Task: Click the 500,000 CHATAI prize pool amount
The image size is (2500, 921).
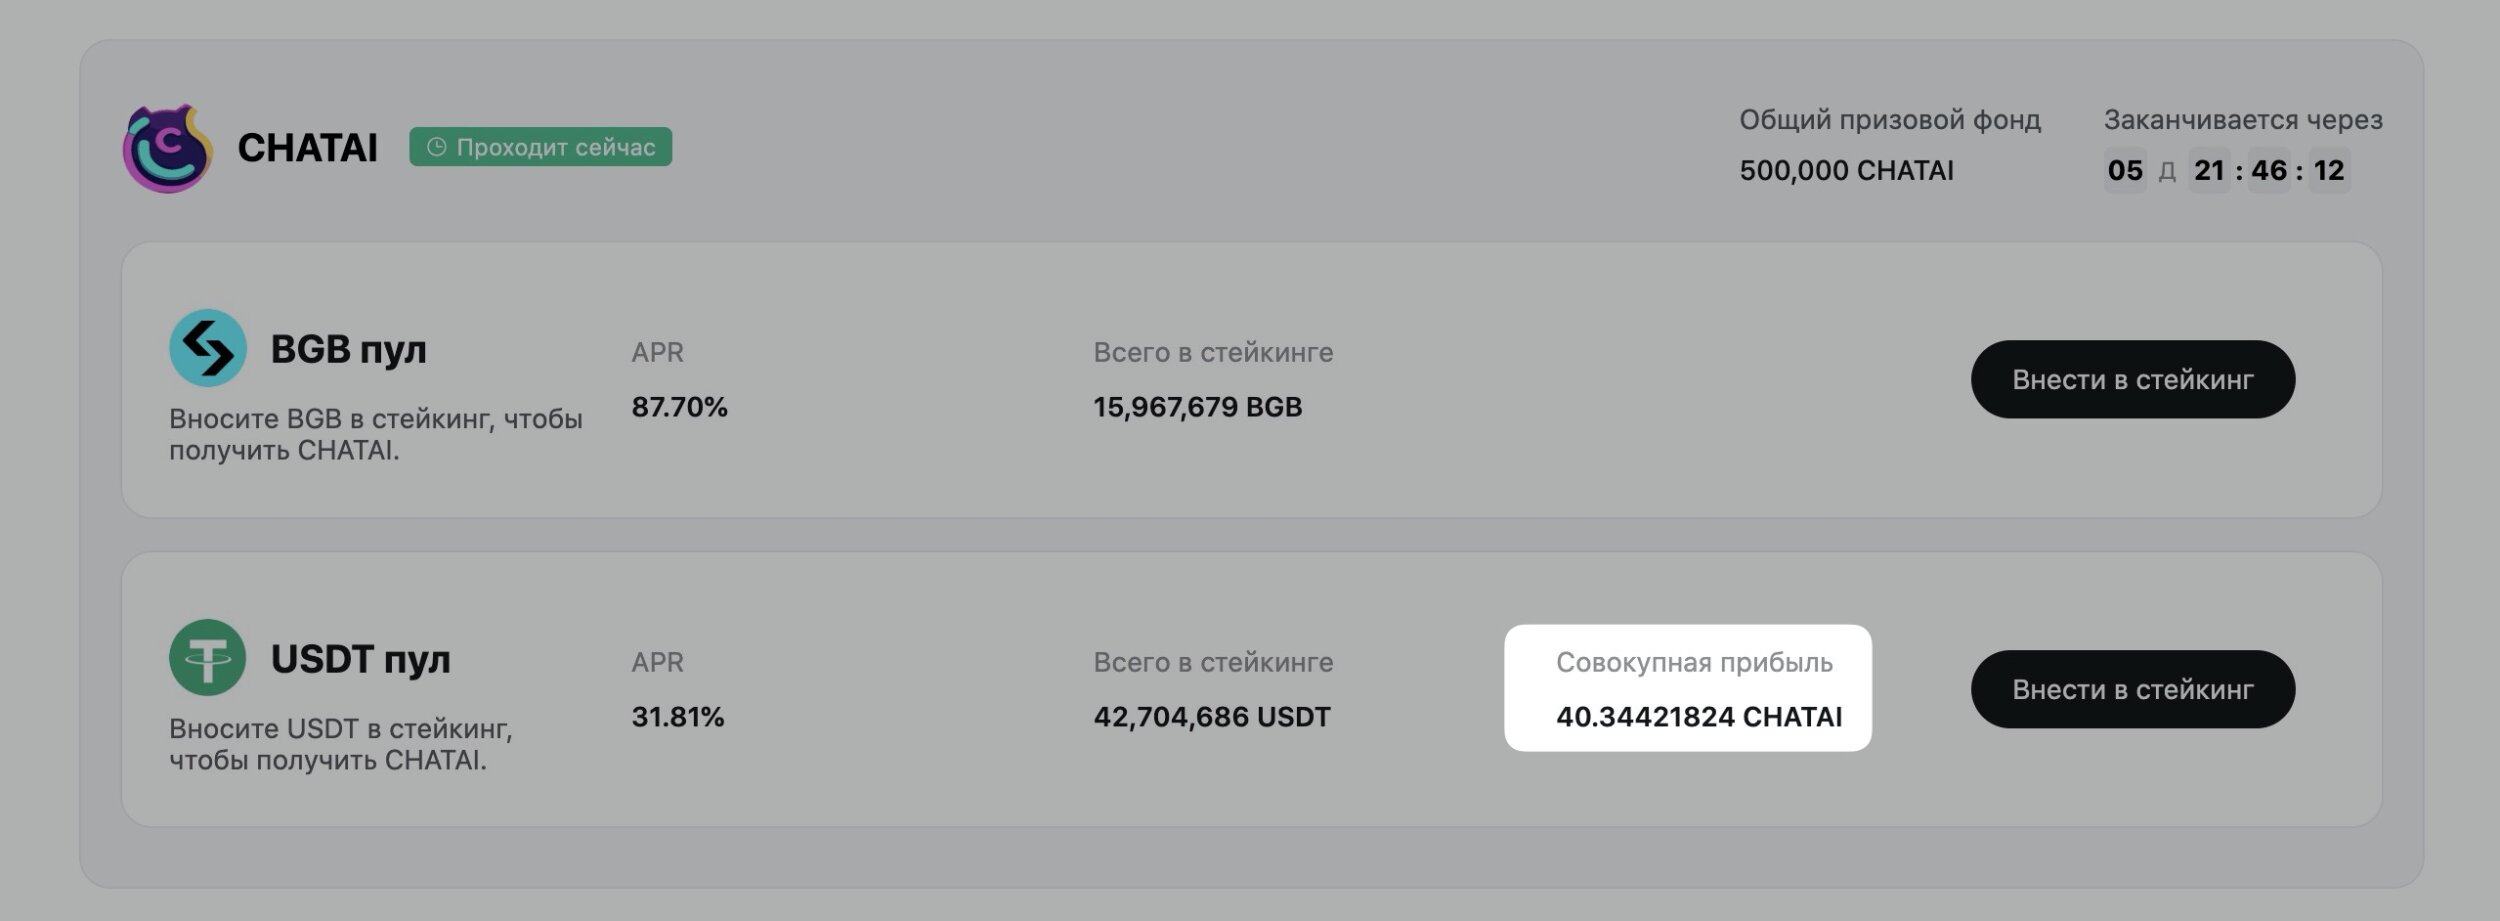Action: click(x=1846, y=170)
